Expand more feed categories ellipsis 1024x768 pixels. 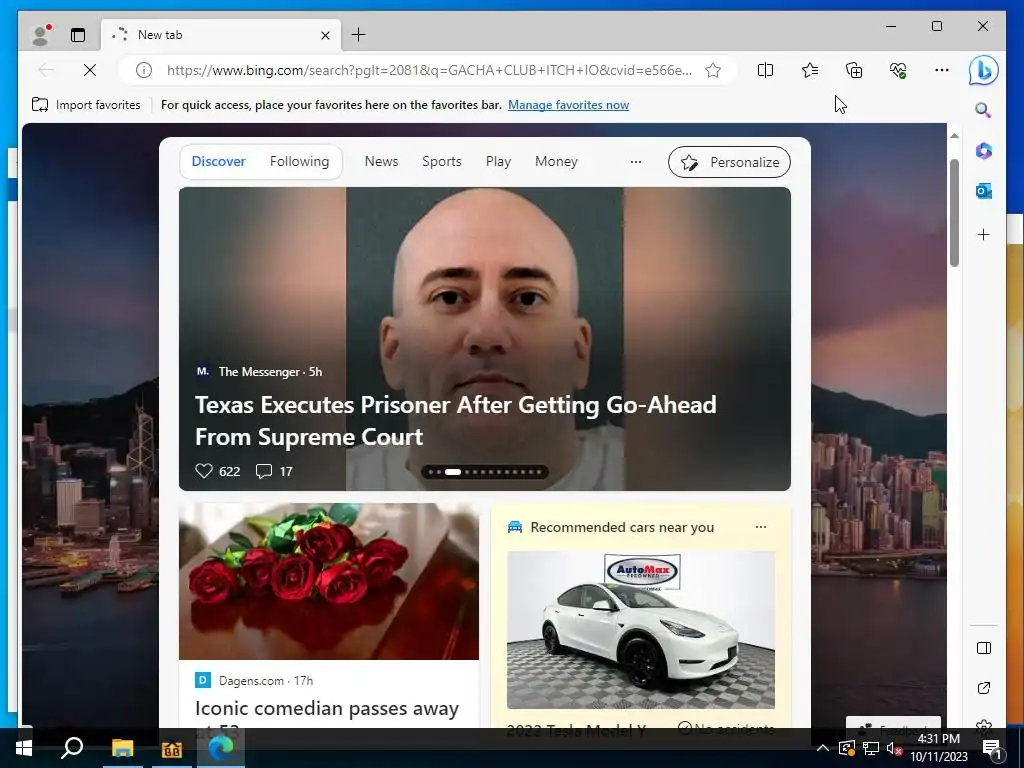pos(635,161)
